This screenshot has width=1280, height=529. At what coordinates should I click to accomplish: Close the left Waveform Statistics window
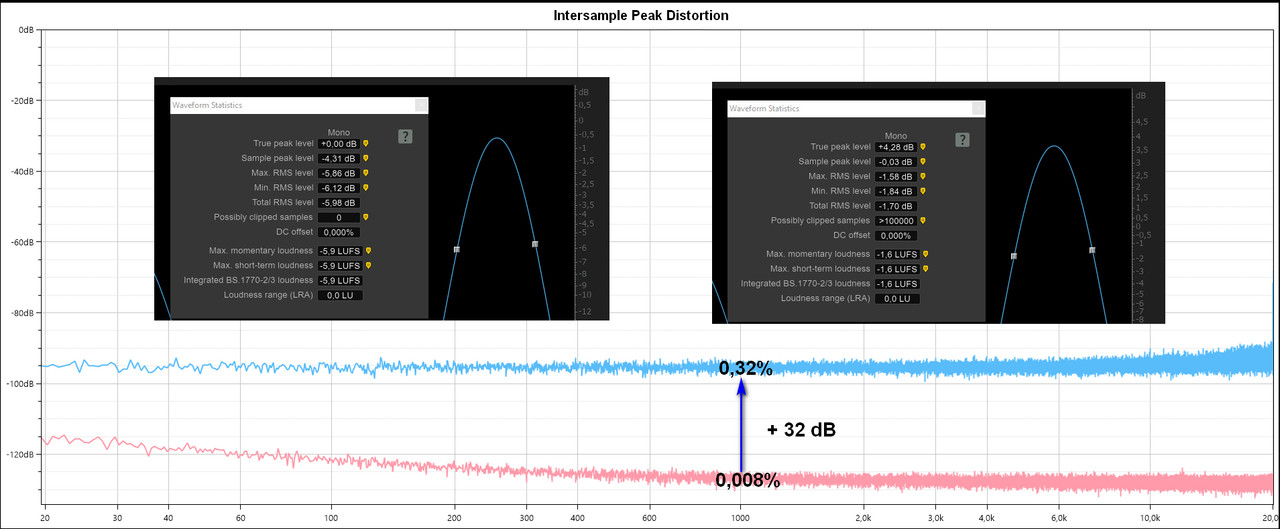click(421, 104)
